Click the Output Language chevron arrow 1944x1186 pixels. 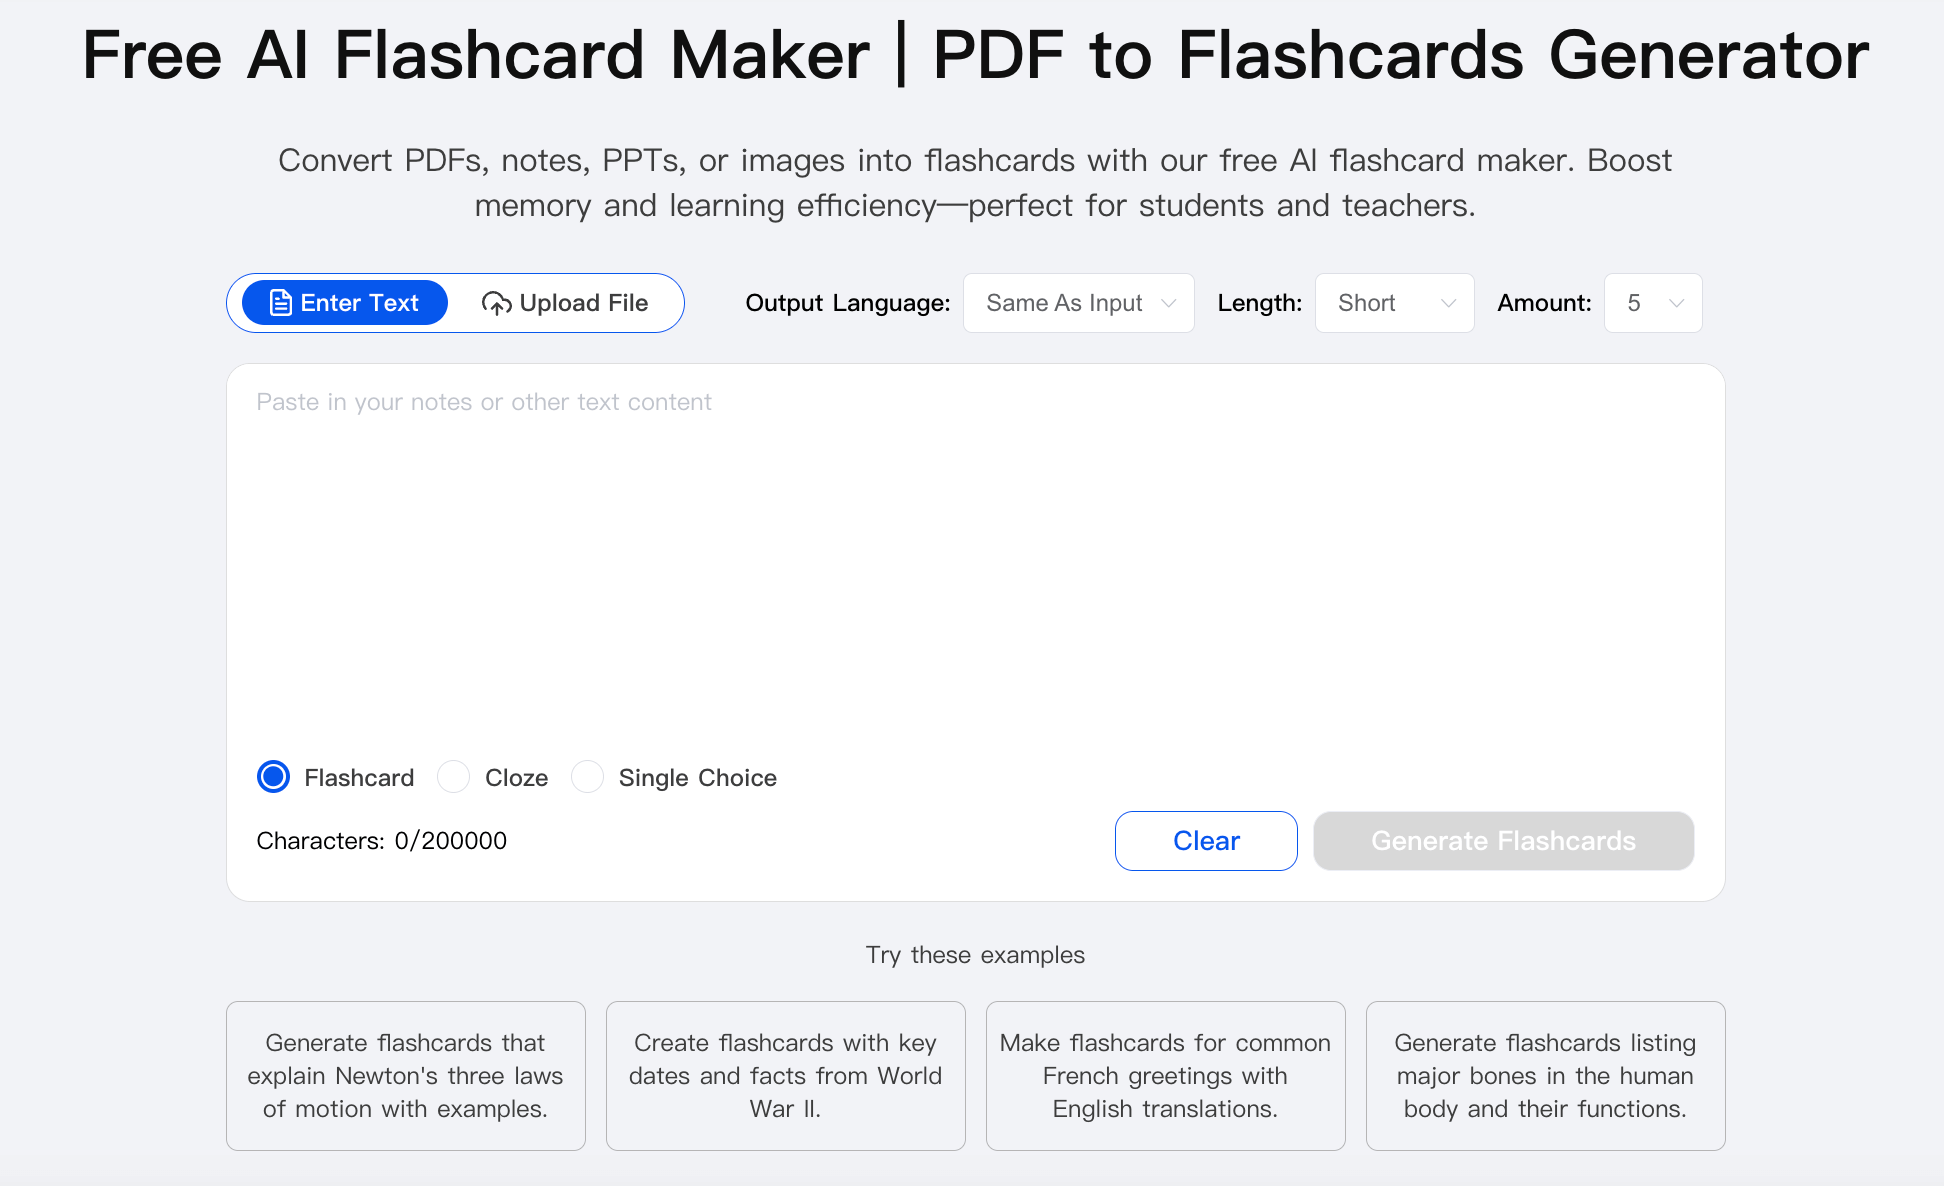1168,303
